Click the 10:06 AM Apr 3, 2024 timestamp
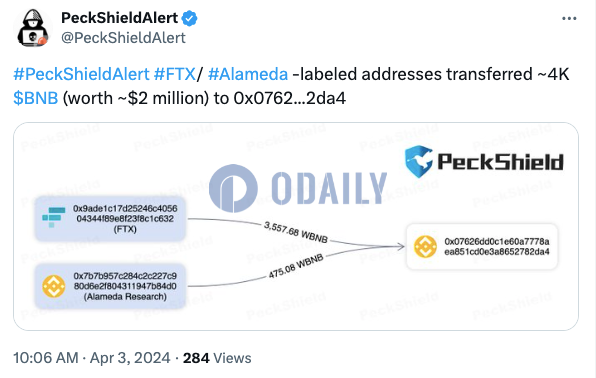Screen dimensions: 596x378 coord(92,358)
